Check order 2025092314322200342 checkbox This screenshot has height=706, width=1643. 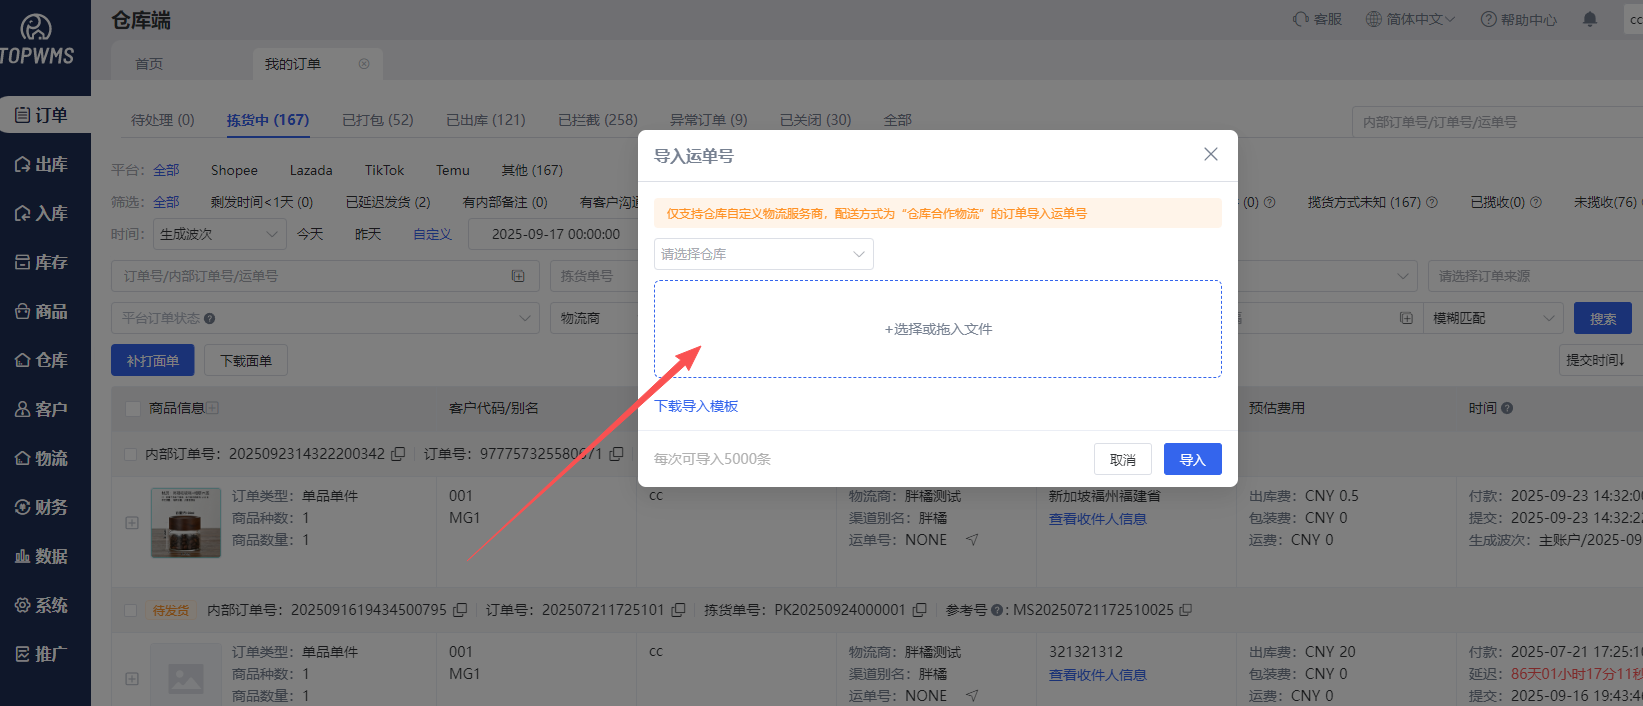130,454
